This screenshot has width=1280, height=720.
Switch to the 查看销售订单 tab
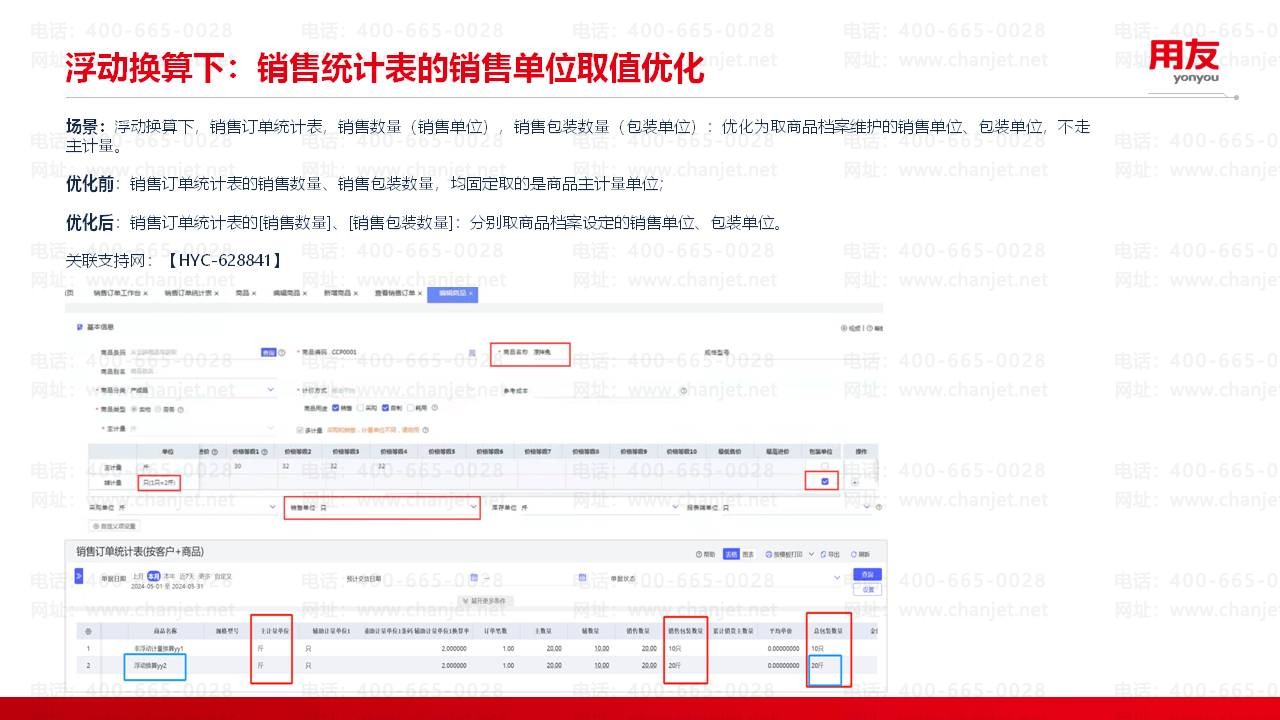(395, 293)
